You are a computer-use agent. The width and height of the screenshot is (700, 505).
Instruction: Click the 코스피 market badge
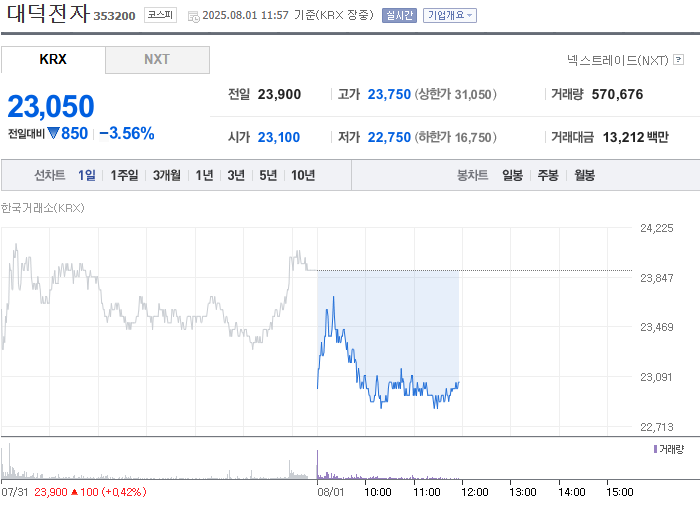[x=160, y=15]
